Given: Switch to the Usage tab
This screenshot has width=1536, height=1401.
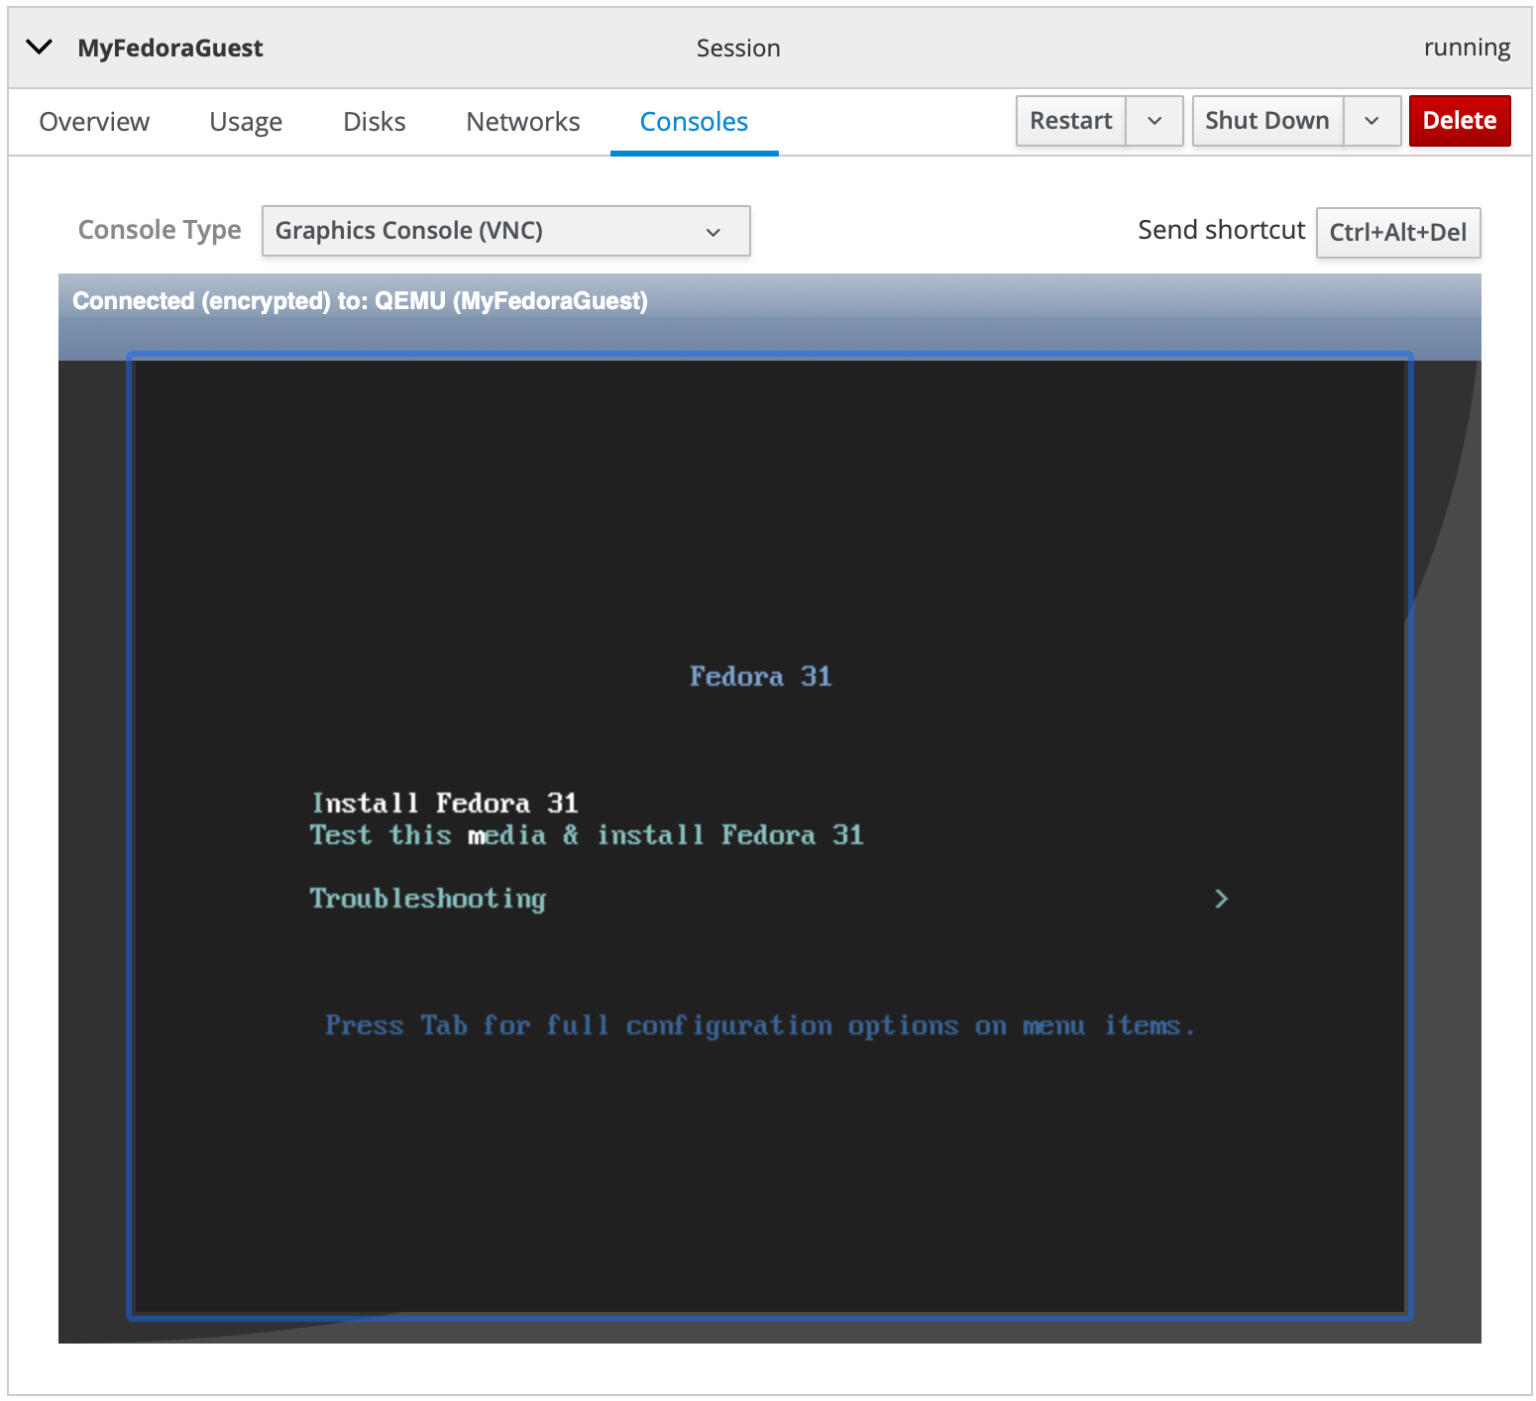Looking at the screenshot, I should (x=245, y=121).
